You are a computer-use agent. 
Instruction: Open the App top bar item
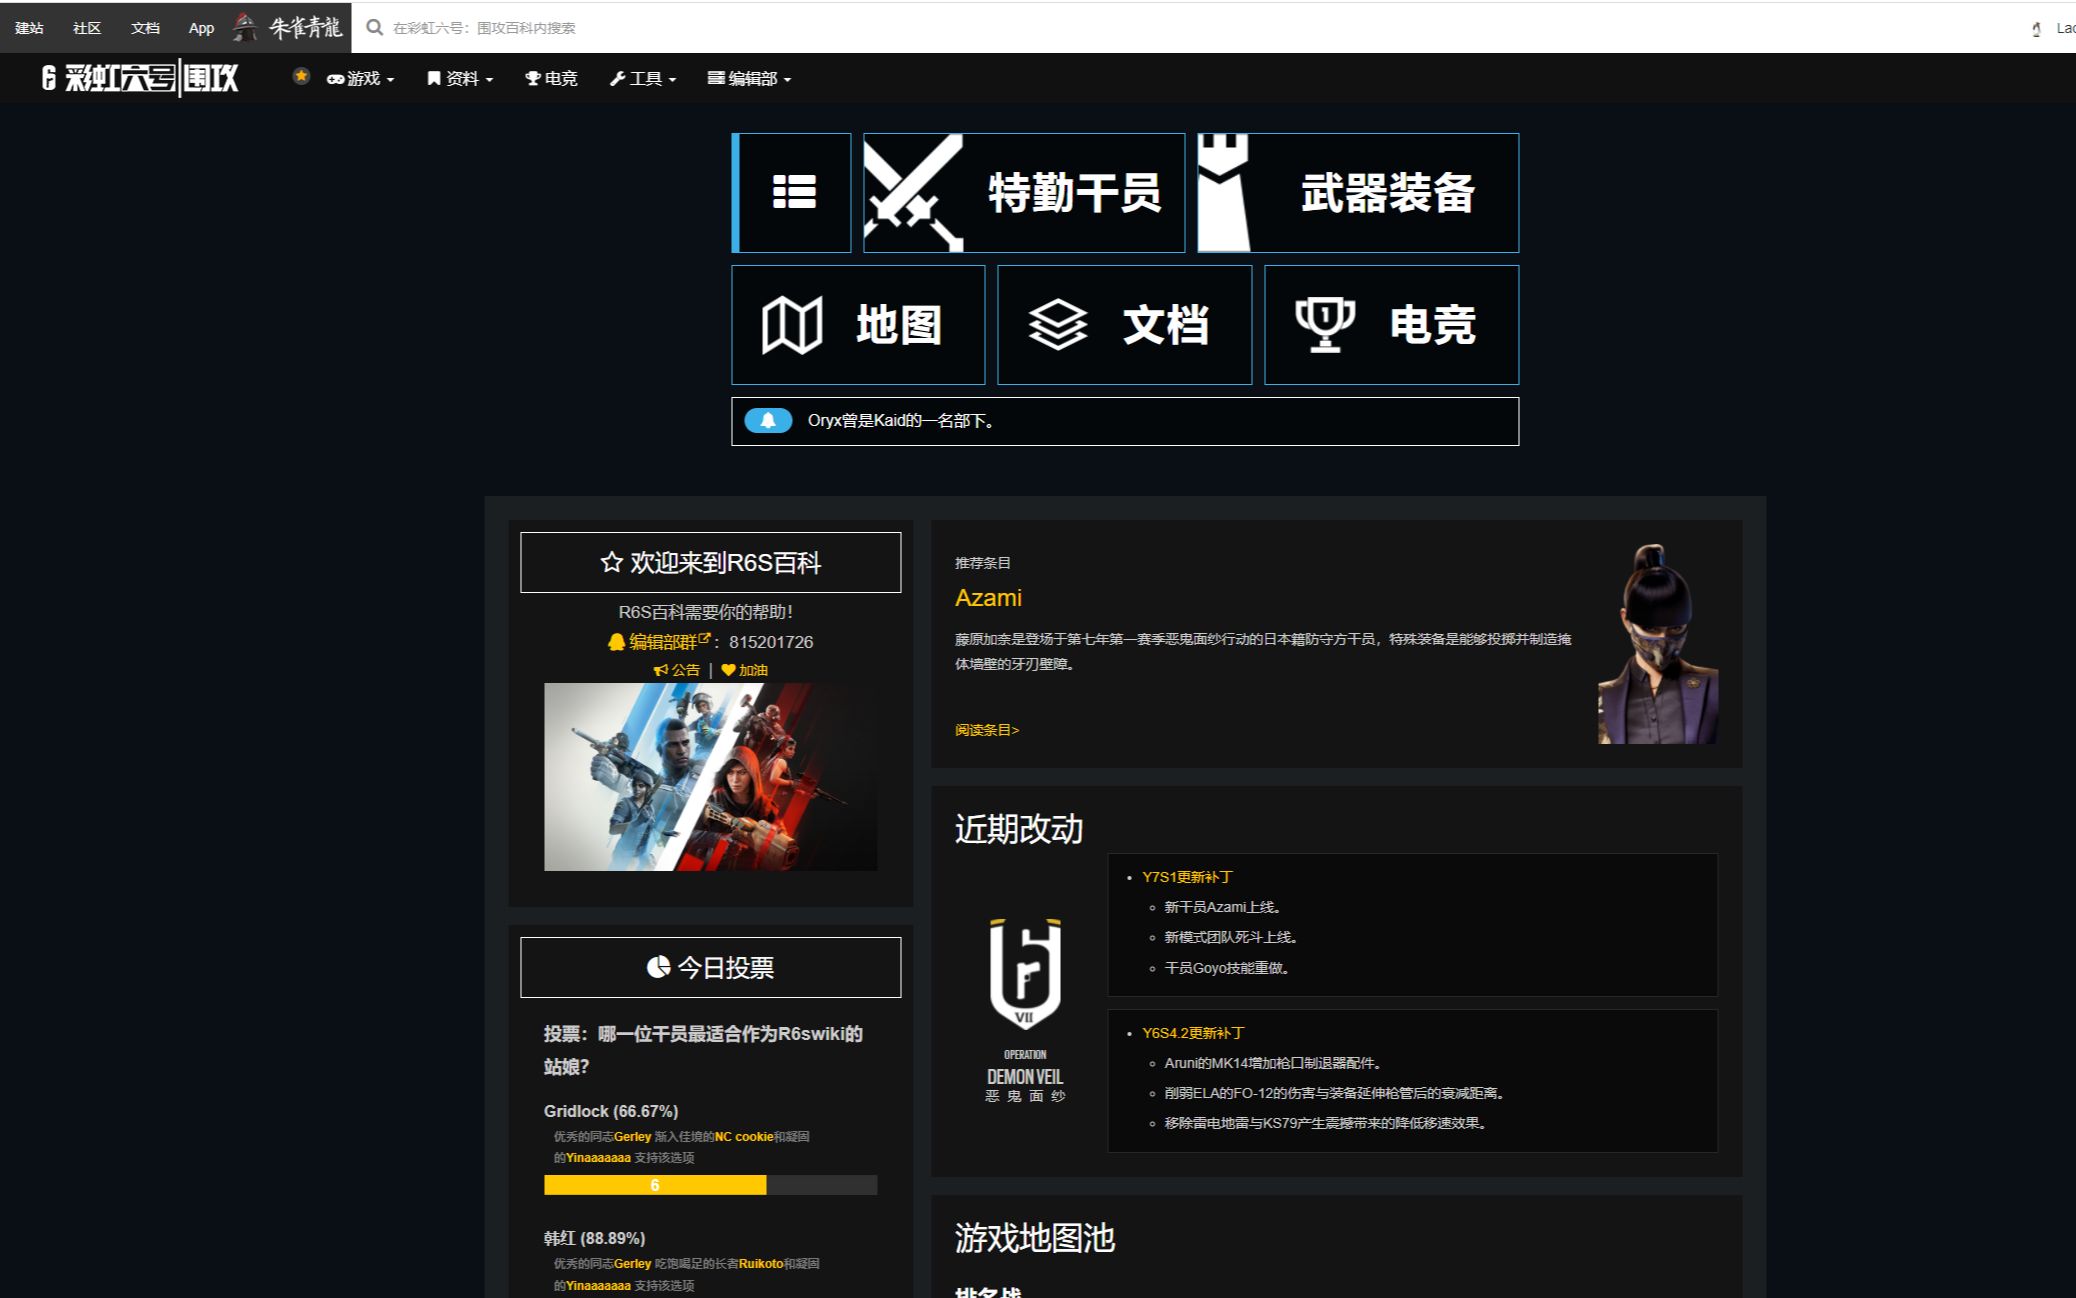pos(201,28)
